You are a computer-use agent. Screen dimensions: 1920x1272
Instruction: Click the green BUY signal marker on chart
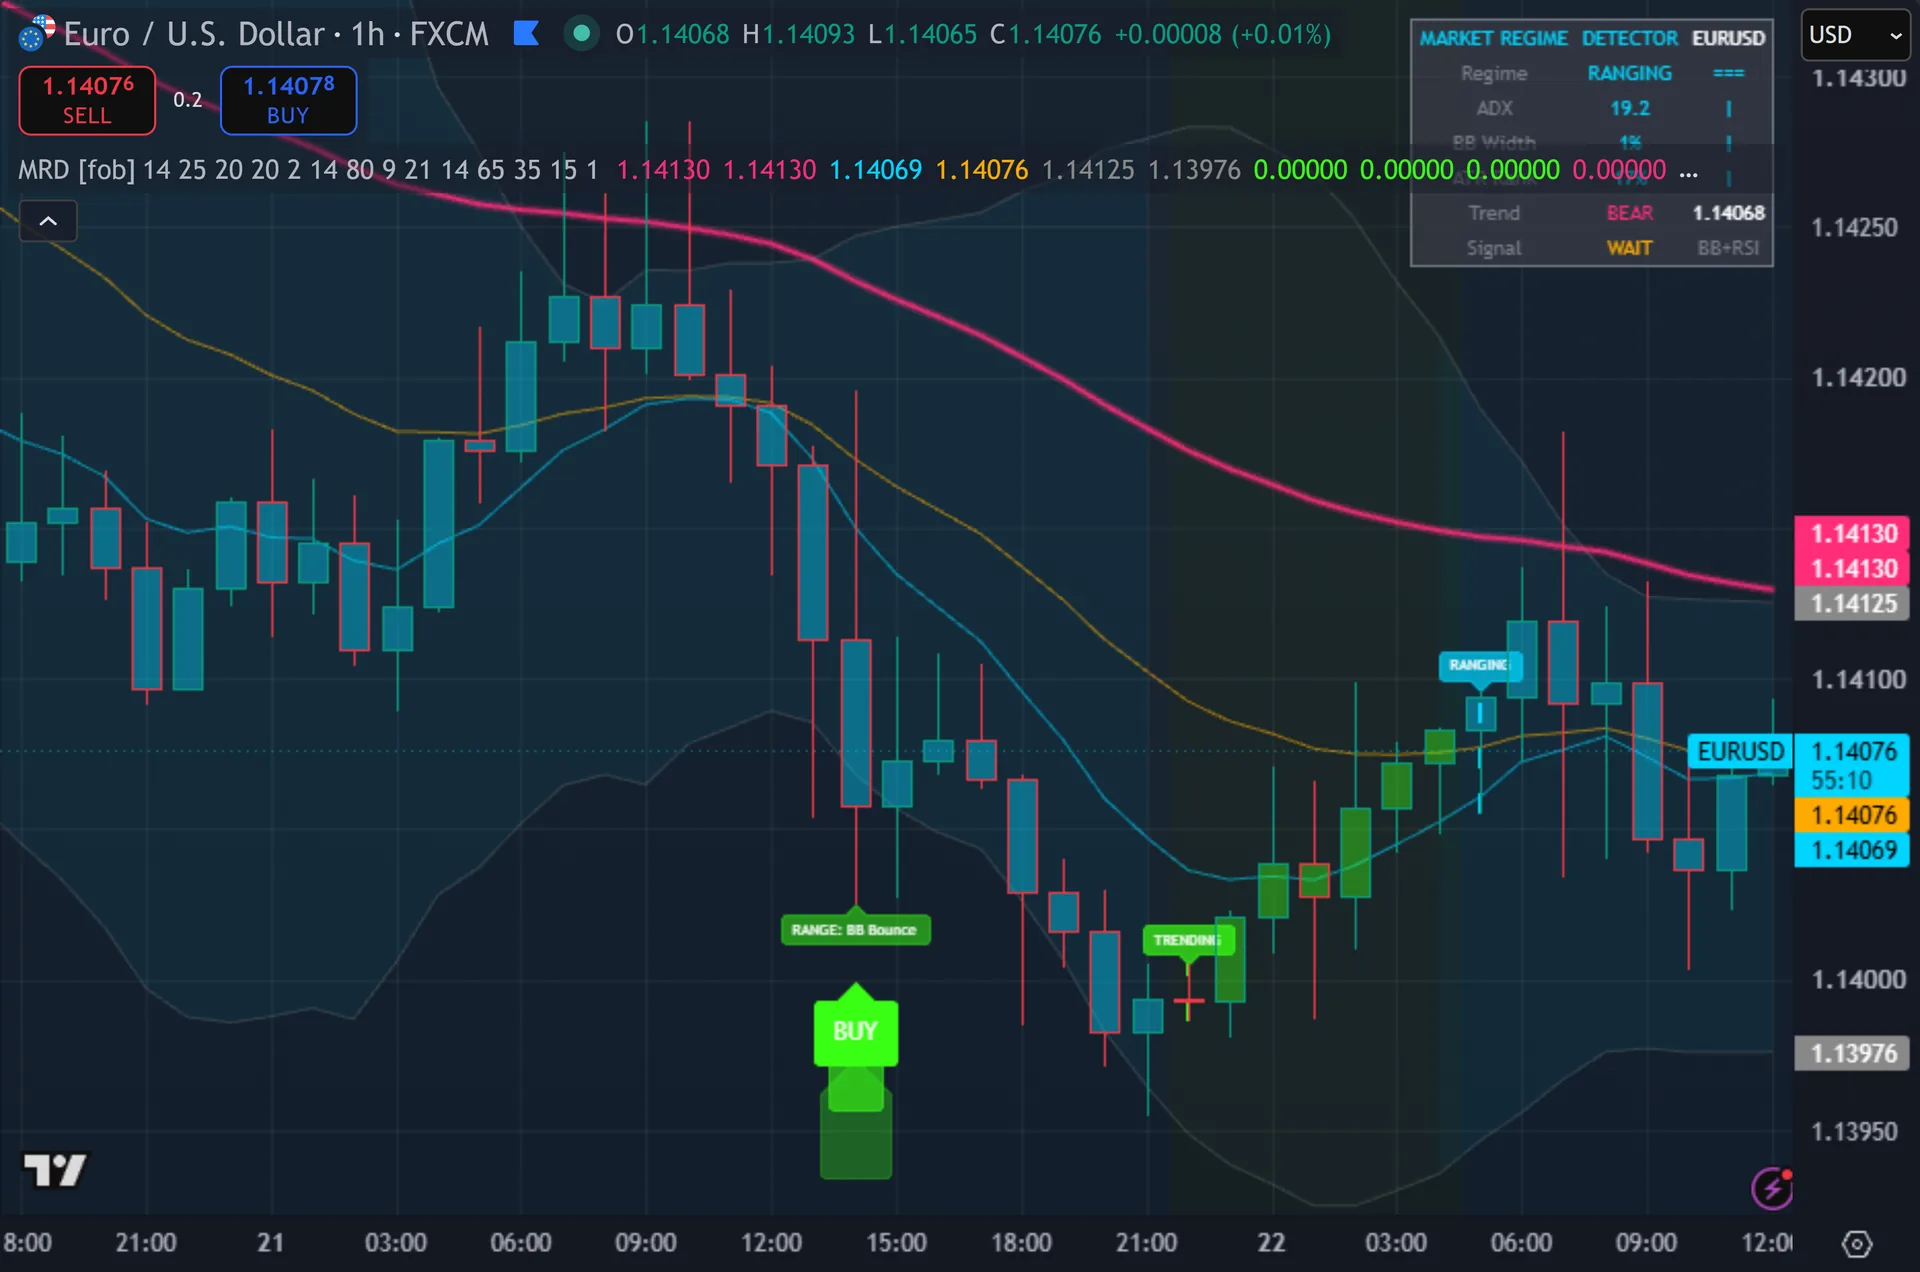pyautogui.click(x=855, y=1031)
